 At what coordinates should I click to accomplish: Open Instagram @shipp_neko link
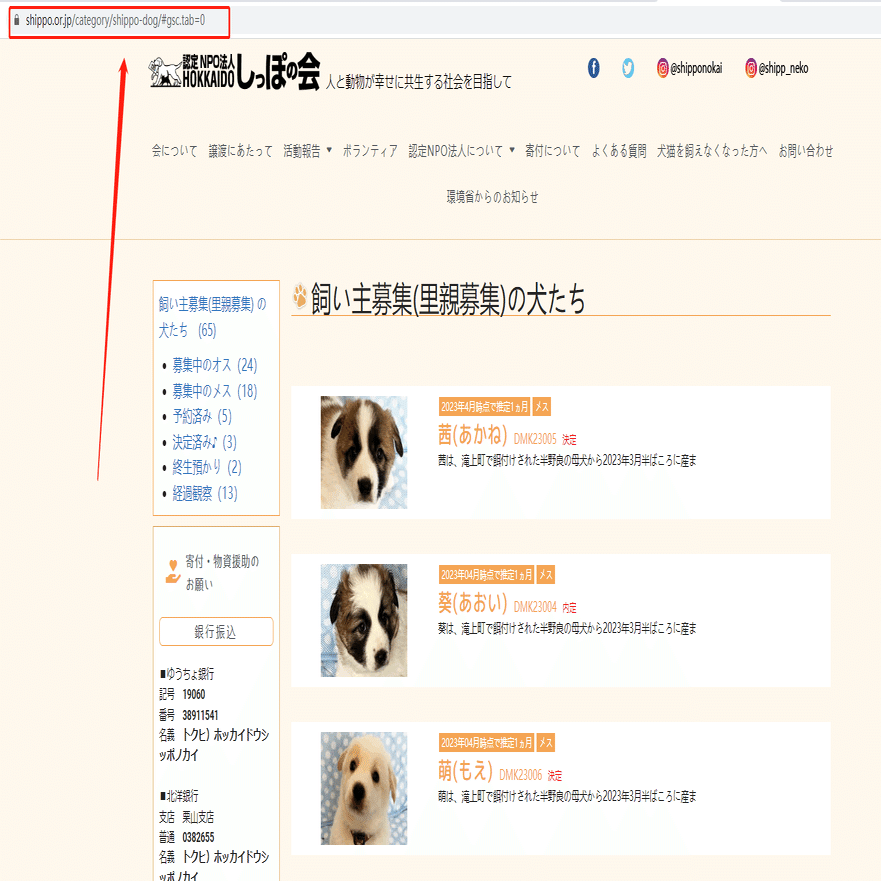click(x=776, y=68)
